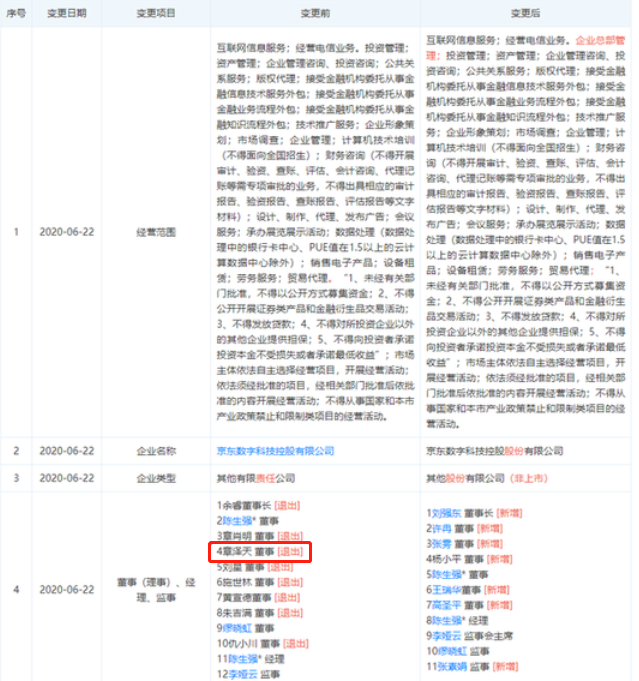Select the 2020-06-22 date in row 2
This screenshot has height=681, width=639.
point(66,451)
